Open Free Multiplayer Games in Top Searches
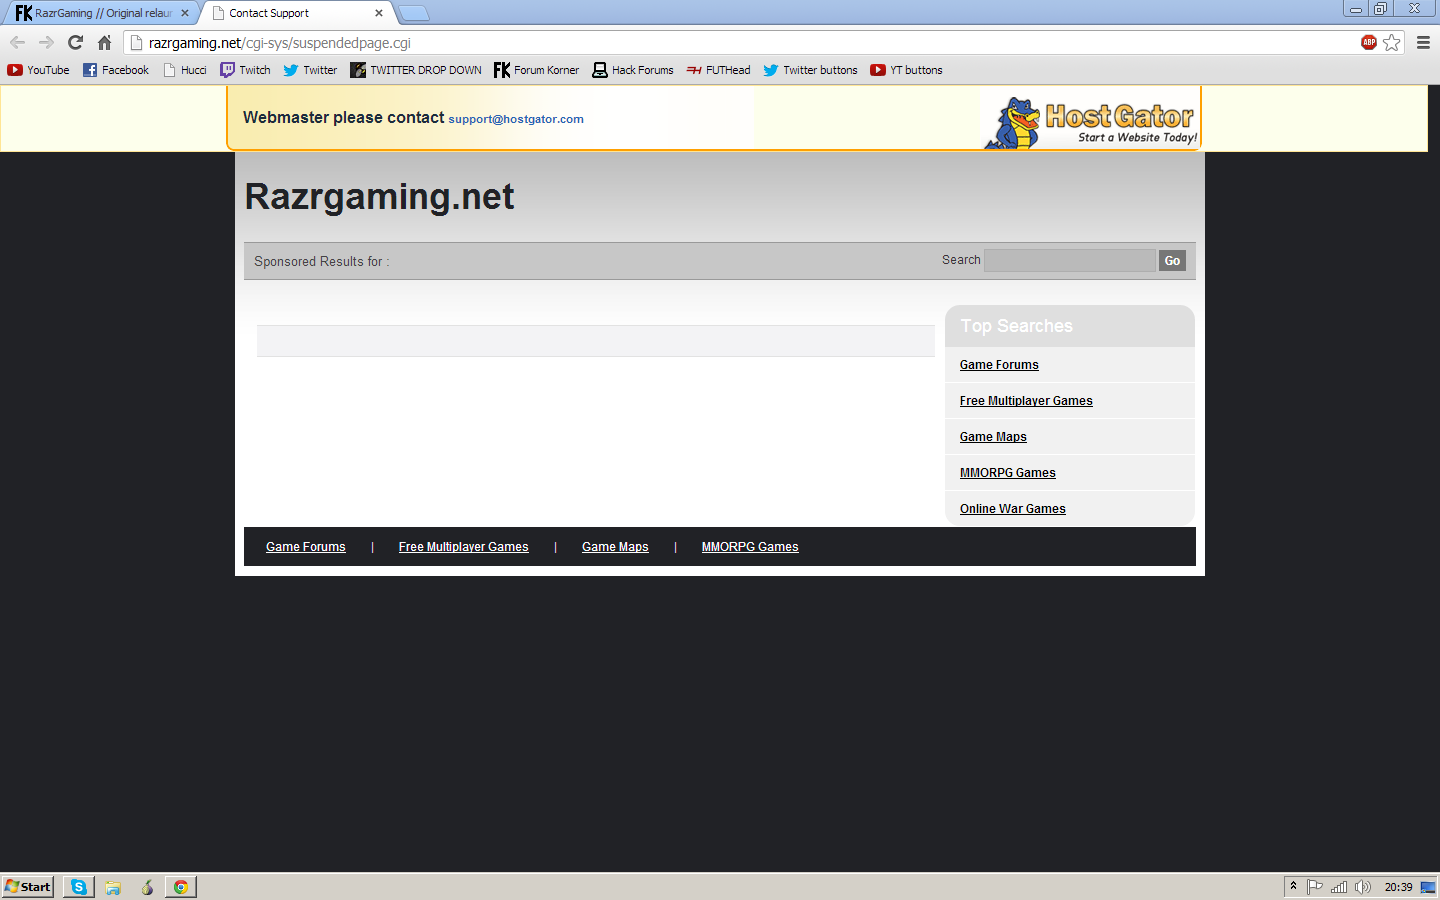This screenshot has width=1440, height=900. (1026, 401)
